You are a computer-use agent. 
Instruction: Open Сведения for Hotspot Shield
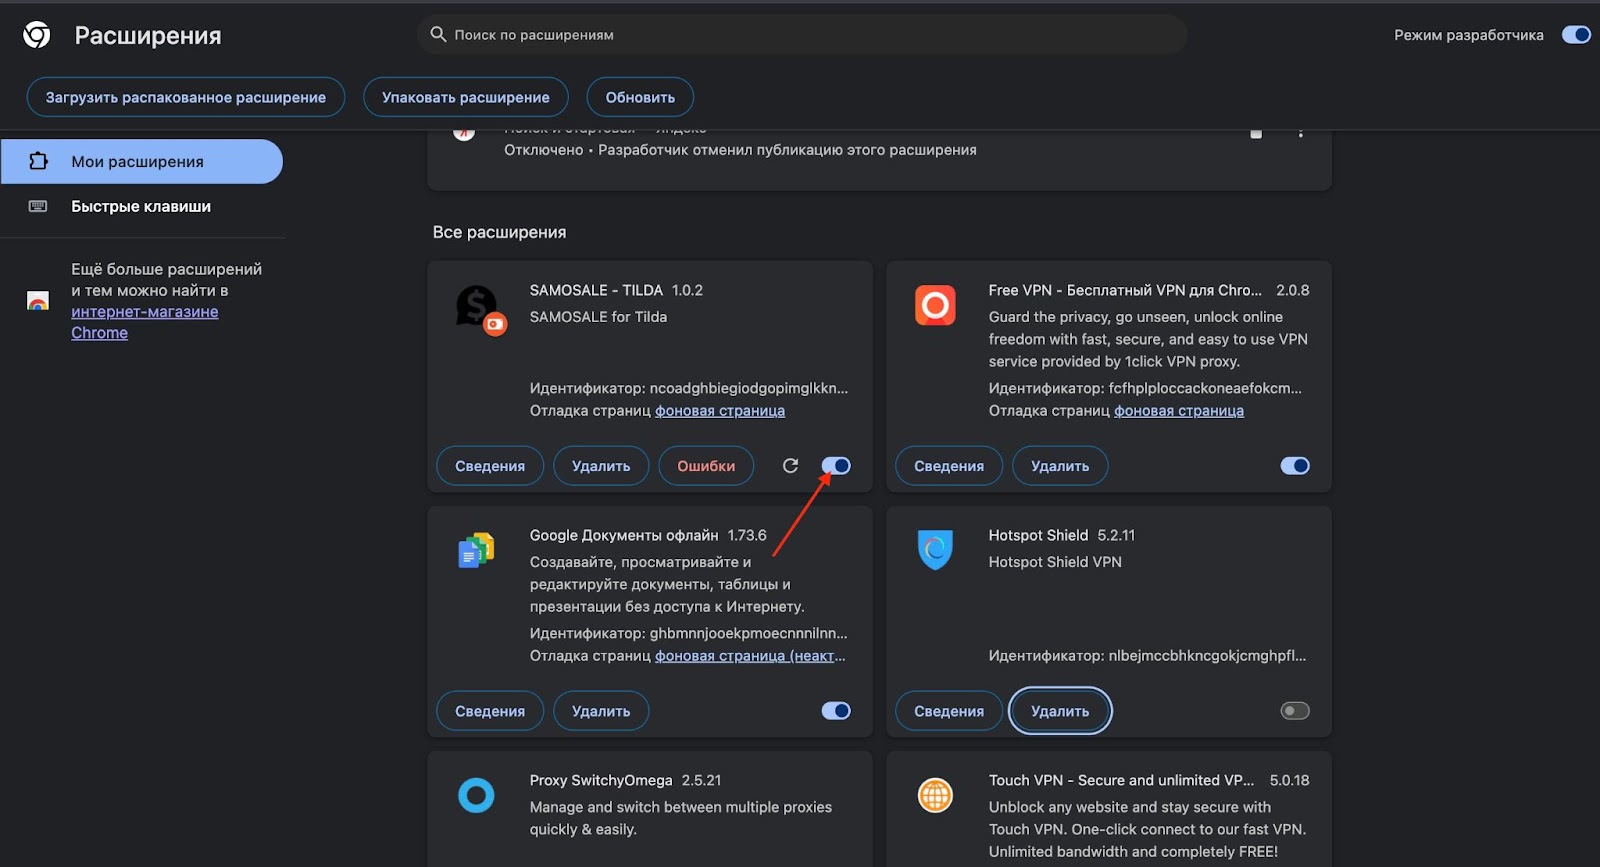(949, 711)
